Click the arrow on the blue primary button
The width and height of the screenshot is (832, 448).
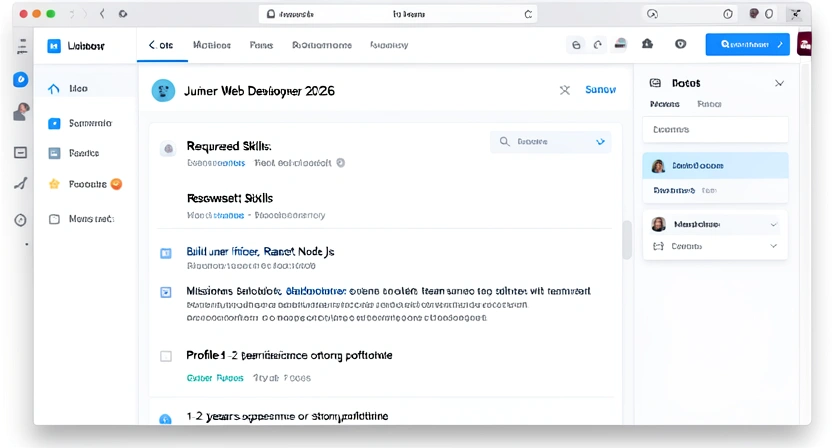coord(780,45)
